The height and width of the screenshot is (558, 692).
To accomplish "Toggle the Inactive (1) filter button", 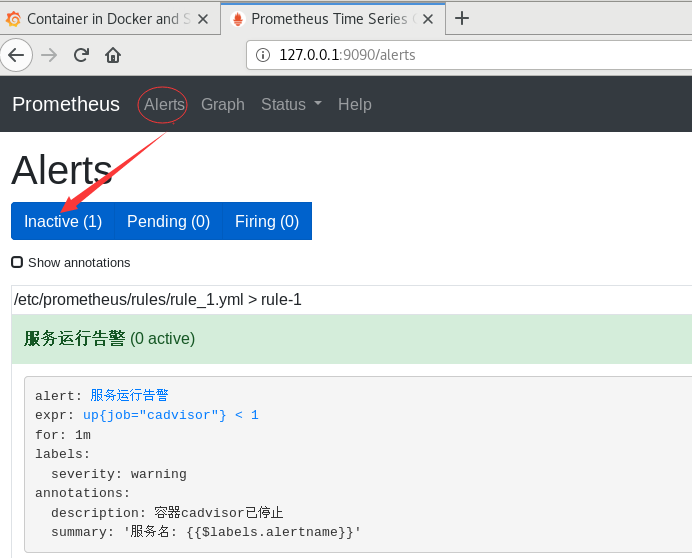I will [x=63, y=221].
